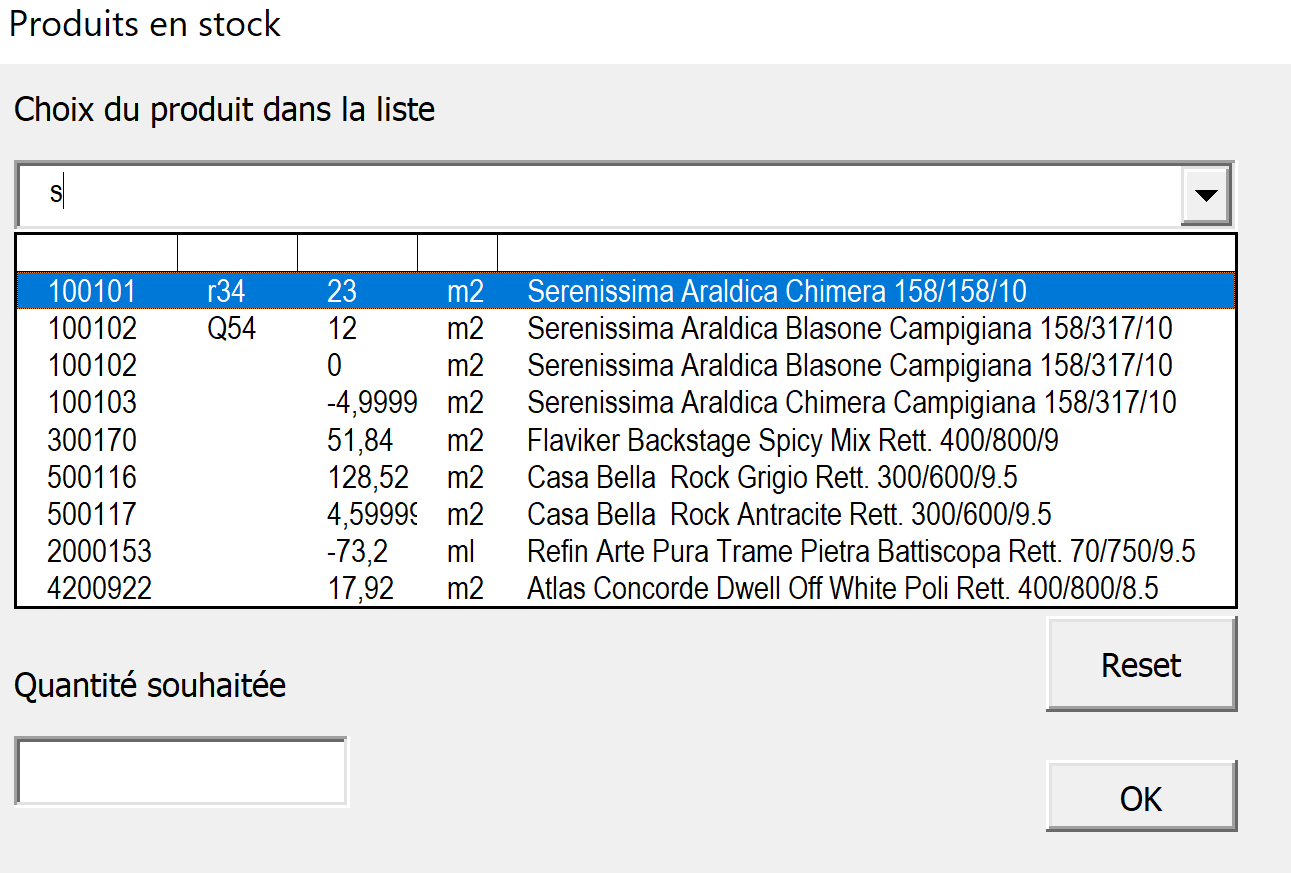Select product code 500117
The width and height of the screenshot is (1291, 873).
pos(92,514)
